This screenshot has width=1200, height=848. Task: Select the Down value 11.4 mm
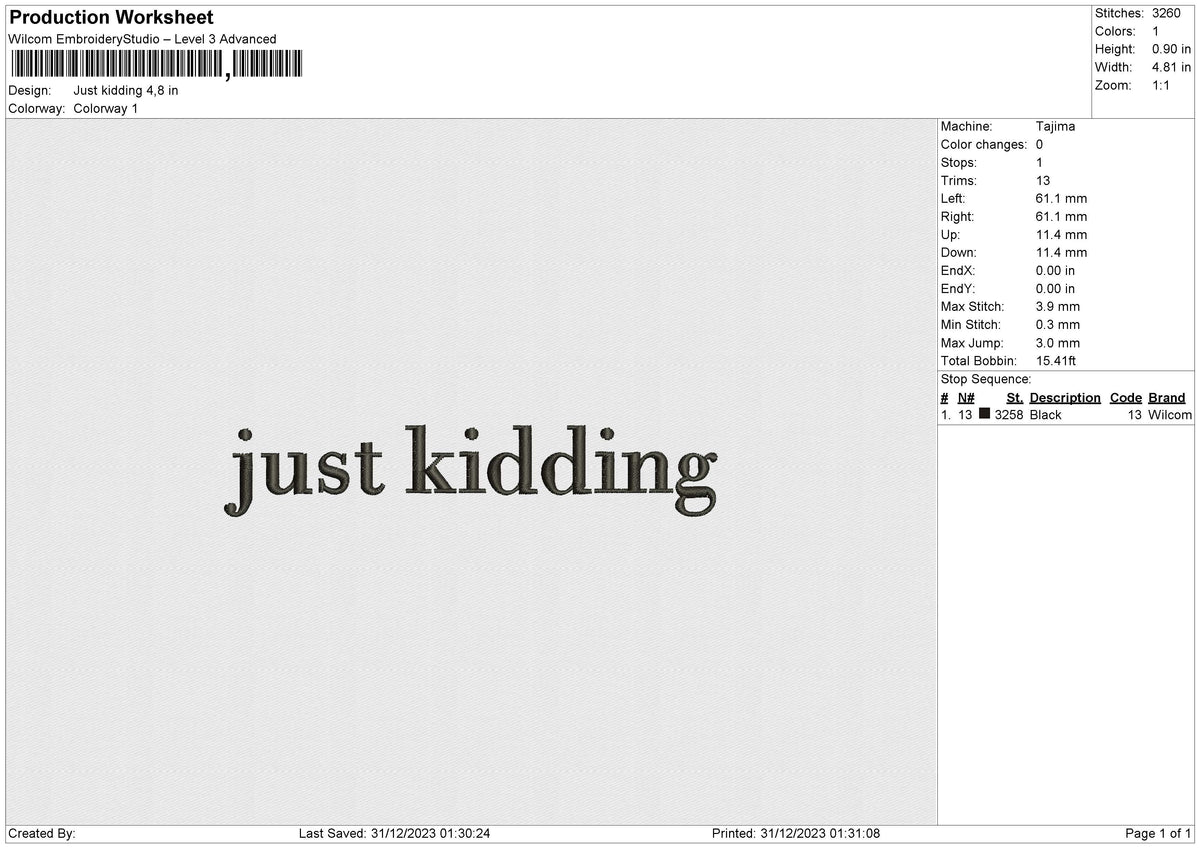pos(1061,252)
